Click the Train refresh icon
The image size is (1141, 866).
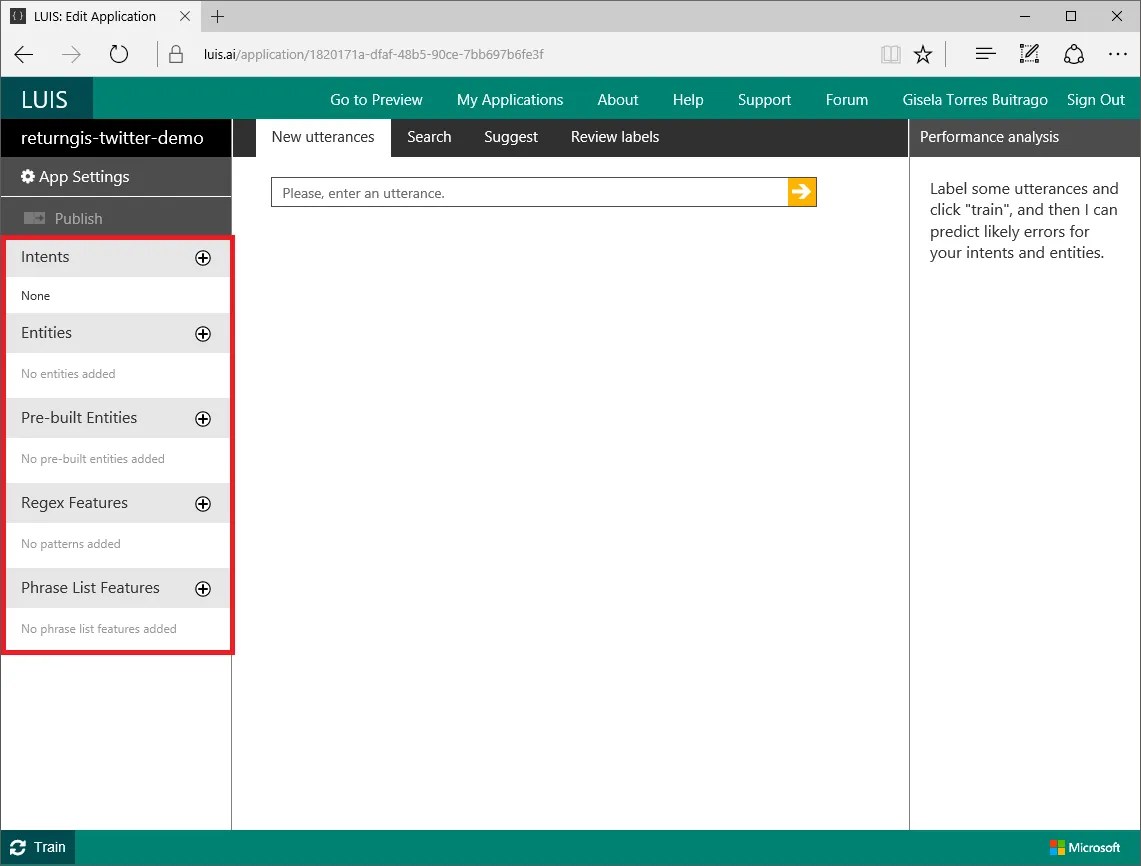click(18, 847)
